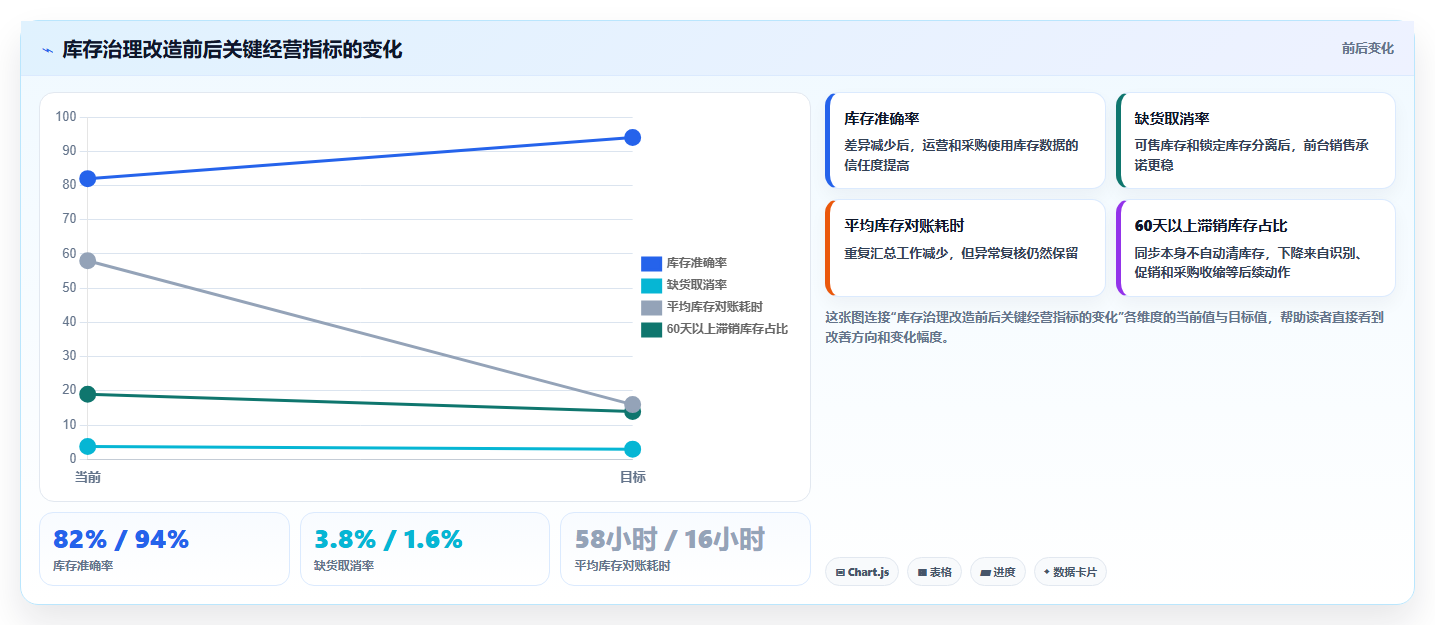The image size is (1435, 625).
Task: Click the lightning icon beside the title
Action: 47,50
